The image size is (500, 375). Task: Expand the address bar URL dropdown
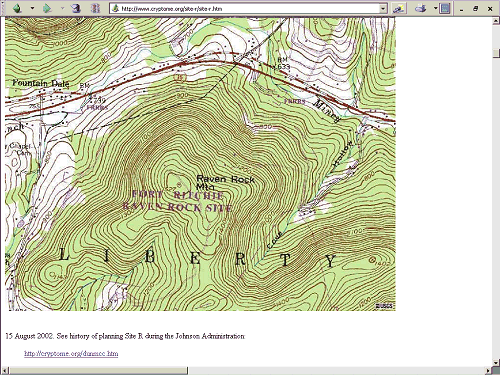pyautogui.click(x=383, y=9)
